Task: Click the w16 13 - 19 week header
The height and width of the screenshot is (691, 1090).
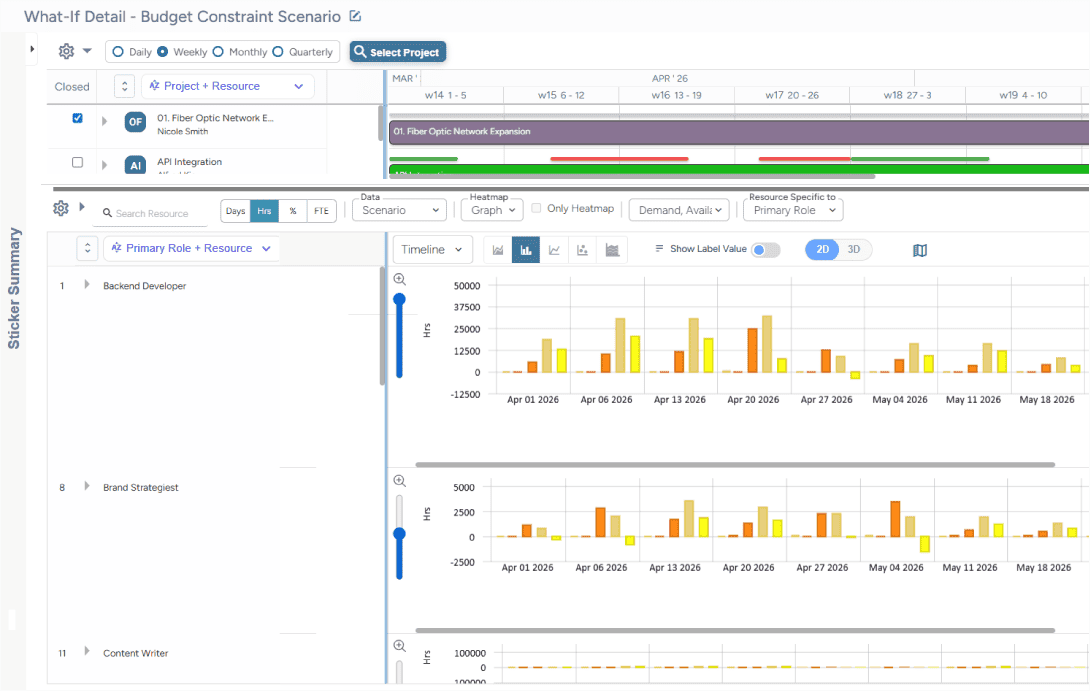Action: coord(676,95)
